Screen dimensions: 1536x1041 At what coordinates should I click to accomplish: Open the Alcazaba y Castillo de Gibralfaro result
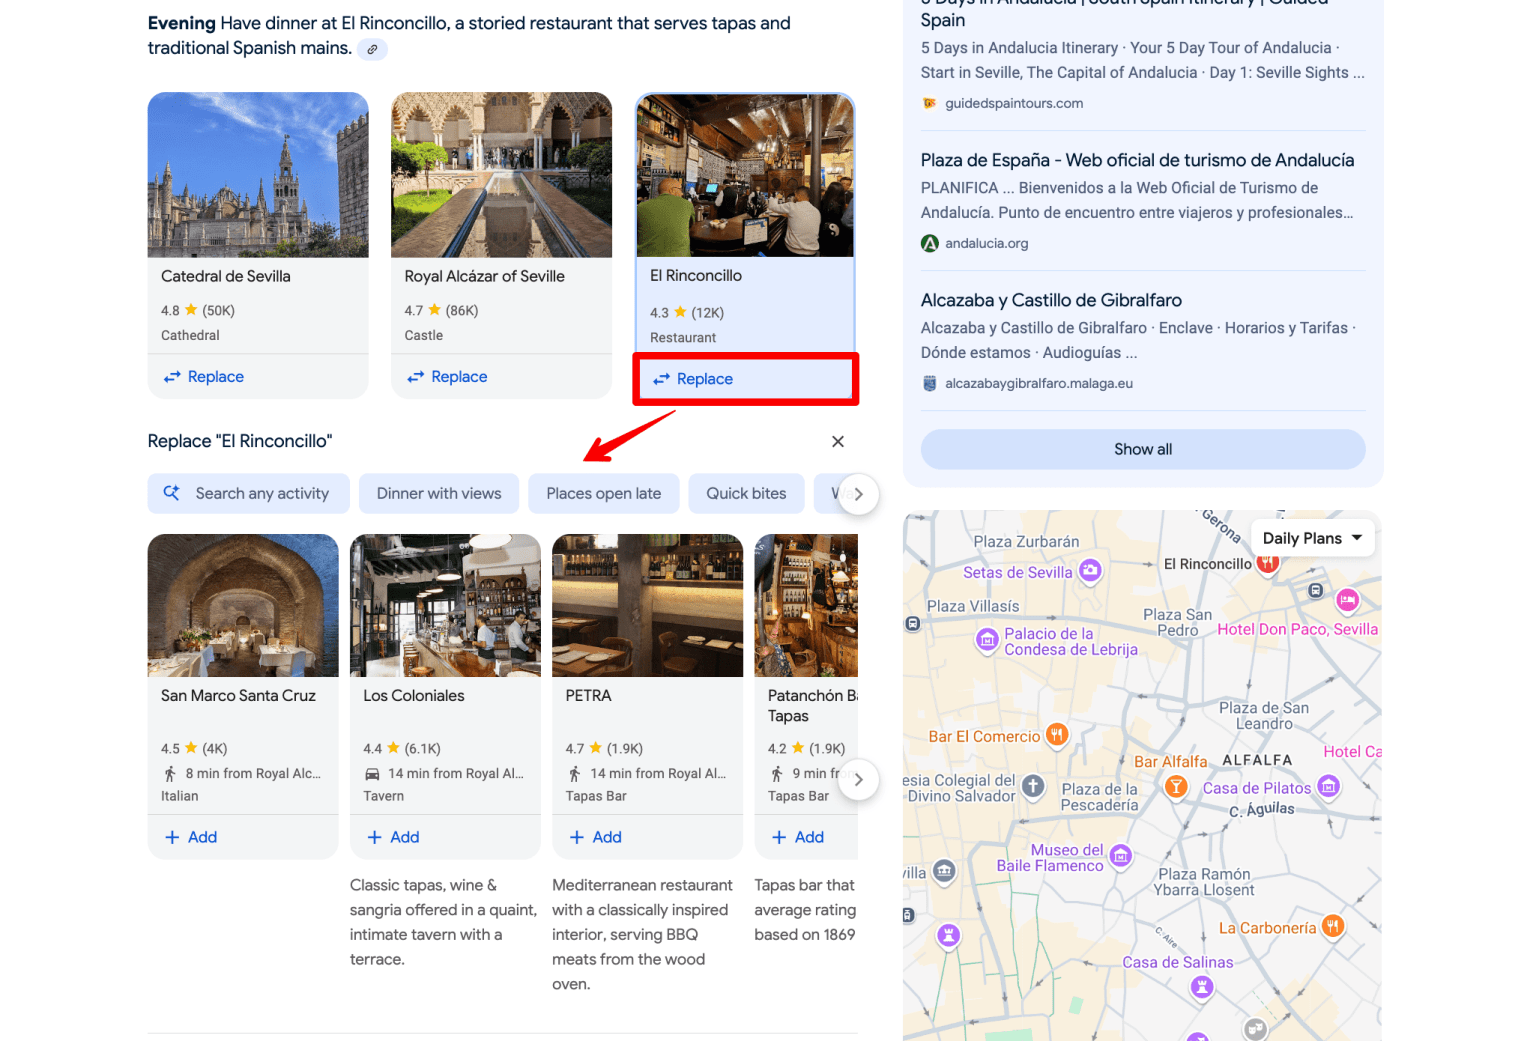coord(1051,300)
